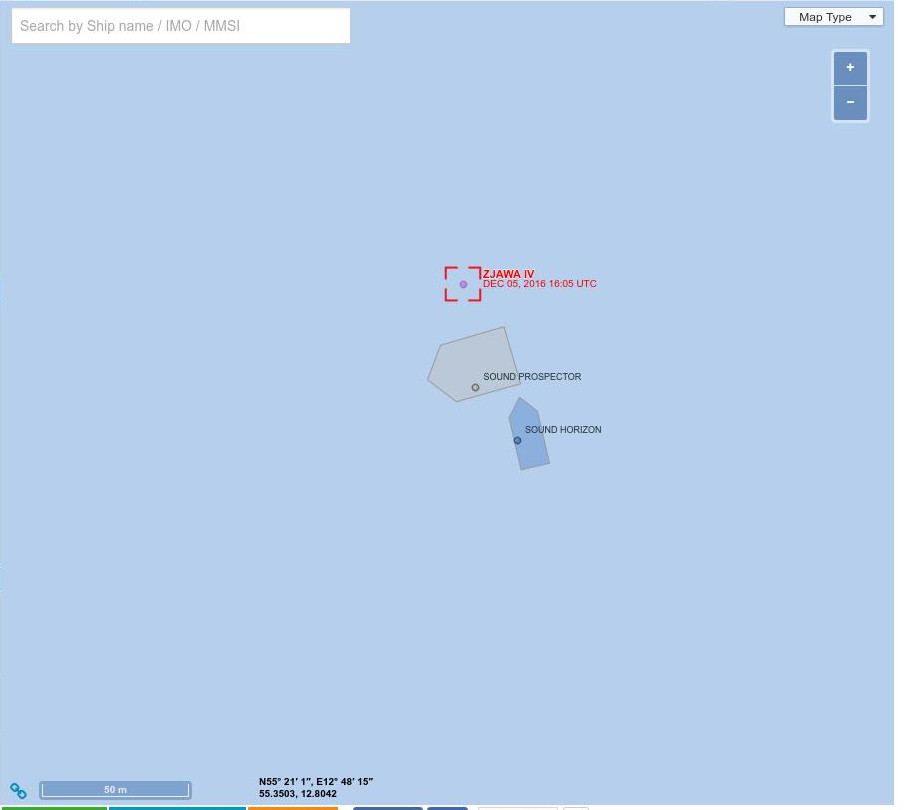Focus the ship name search box
The width and height of the screenshot is (904, 810).
click(x=181, y=25)
